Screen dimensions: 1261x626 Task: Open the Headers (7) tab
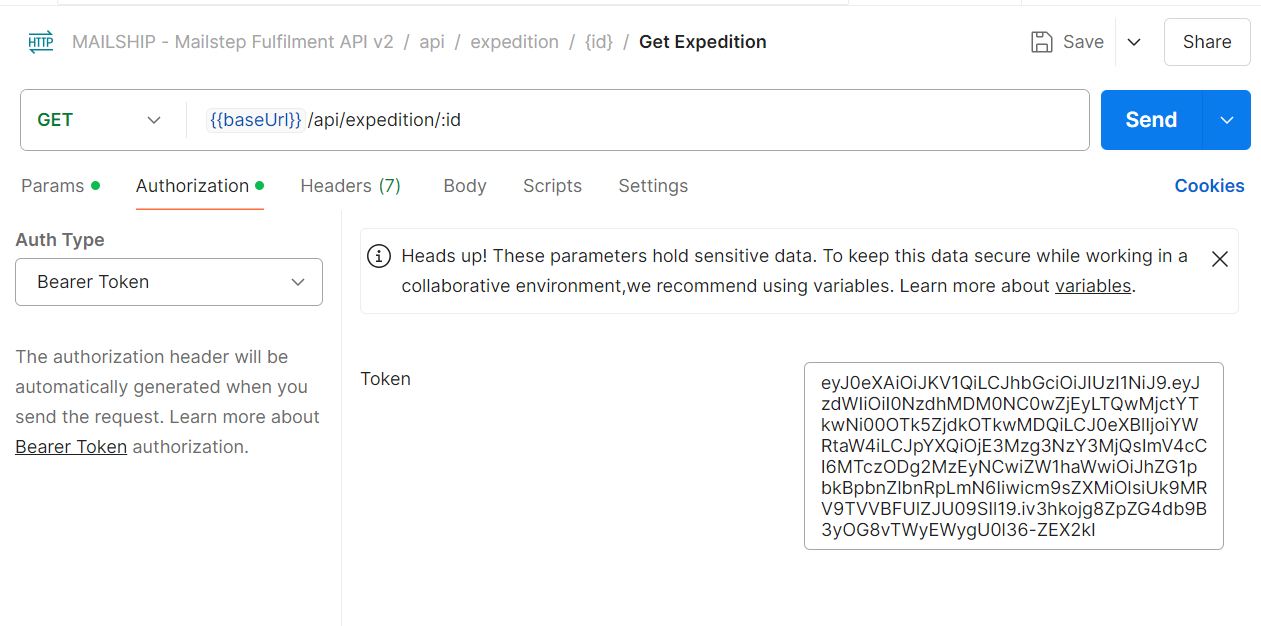(350, 186)
